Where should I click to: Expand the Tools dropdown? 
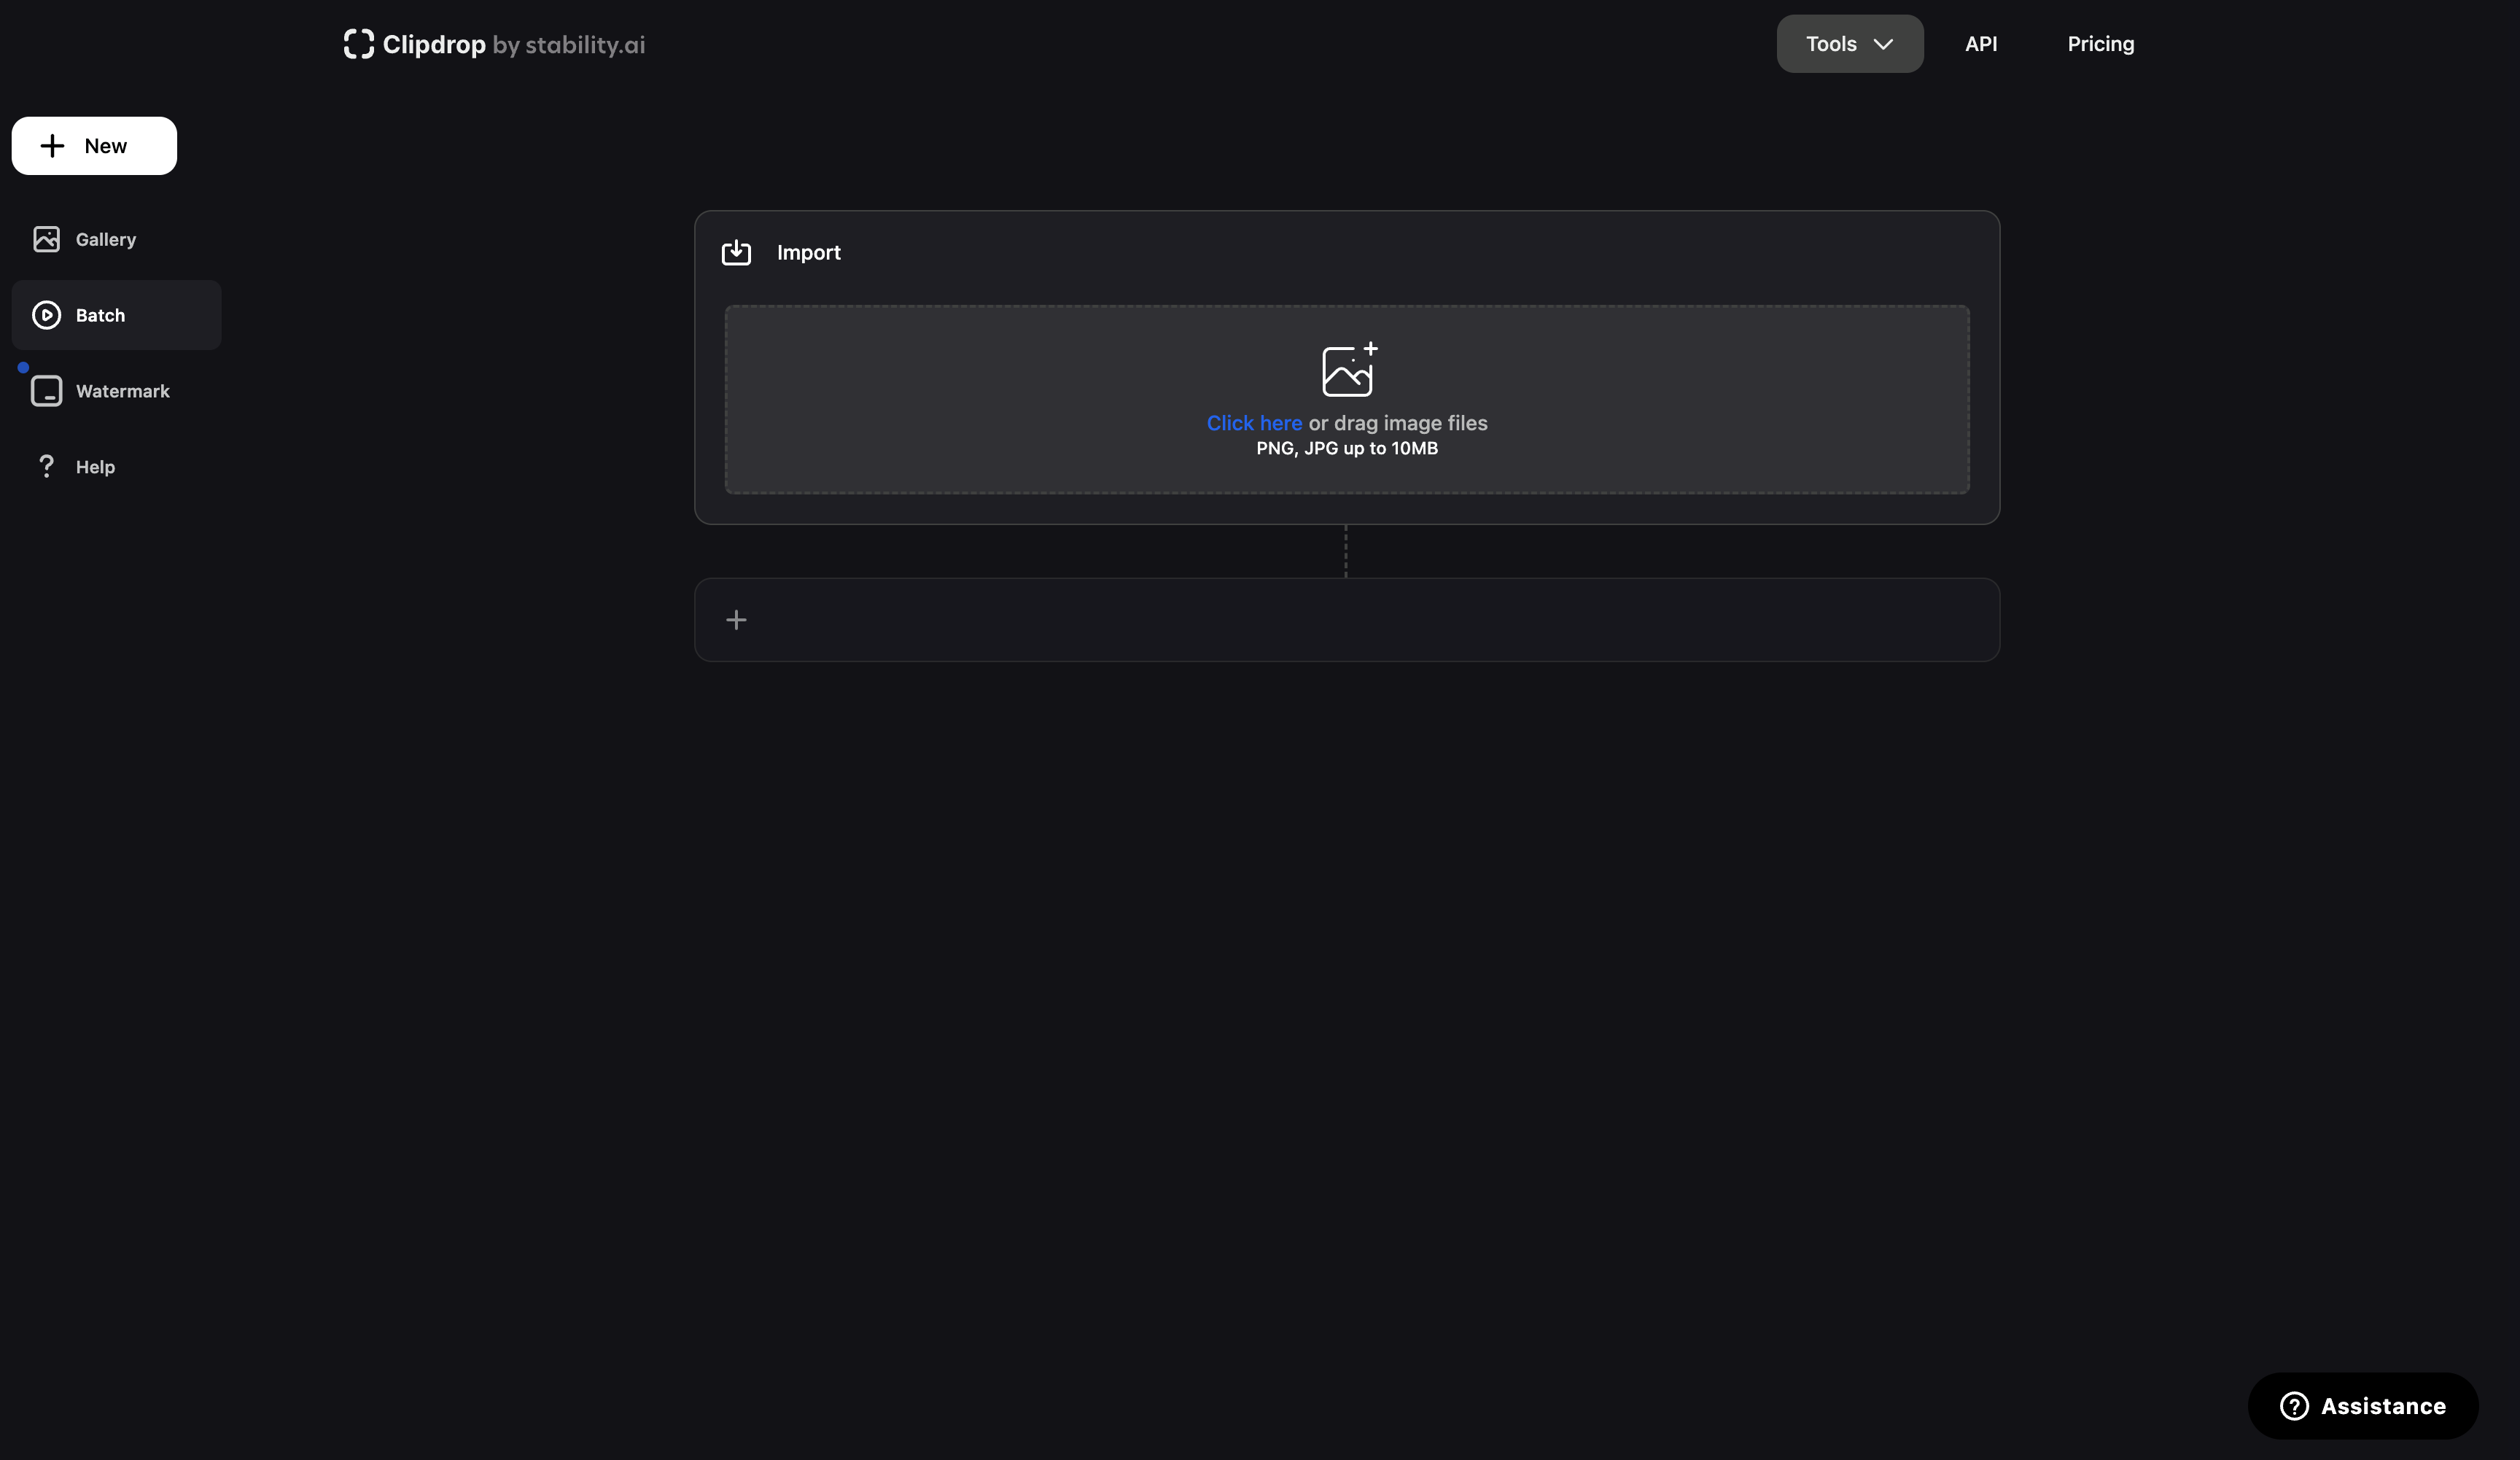[1849, 44]
